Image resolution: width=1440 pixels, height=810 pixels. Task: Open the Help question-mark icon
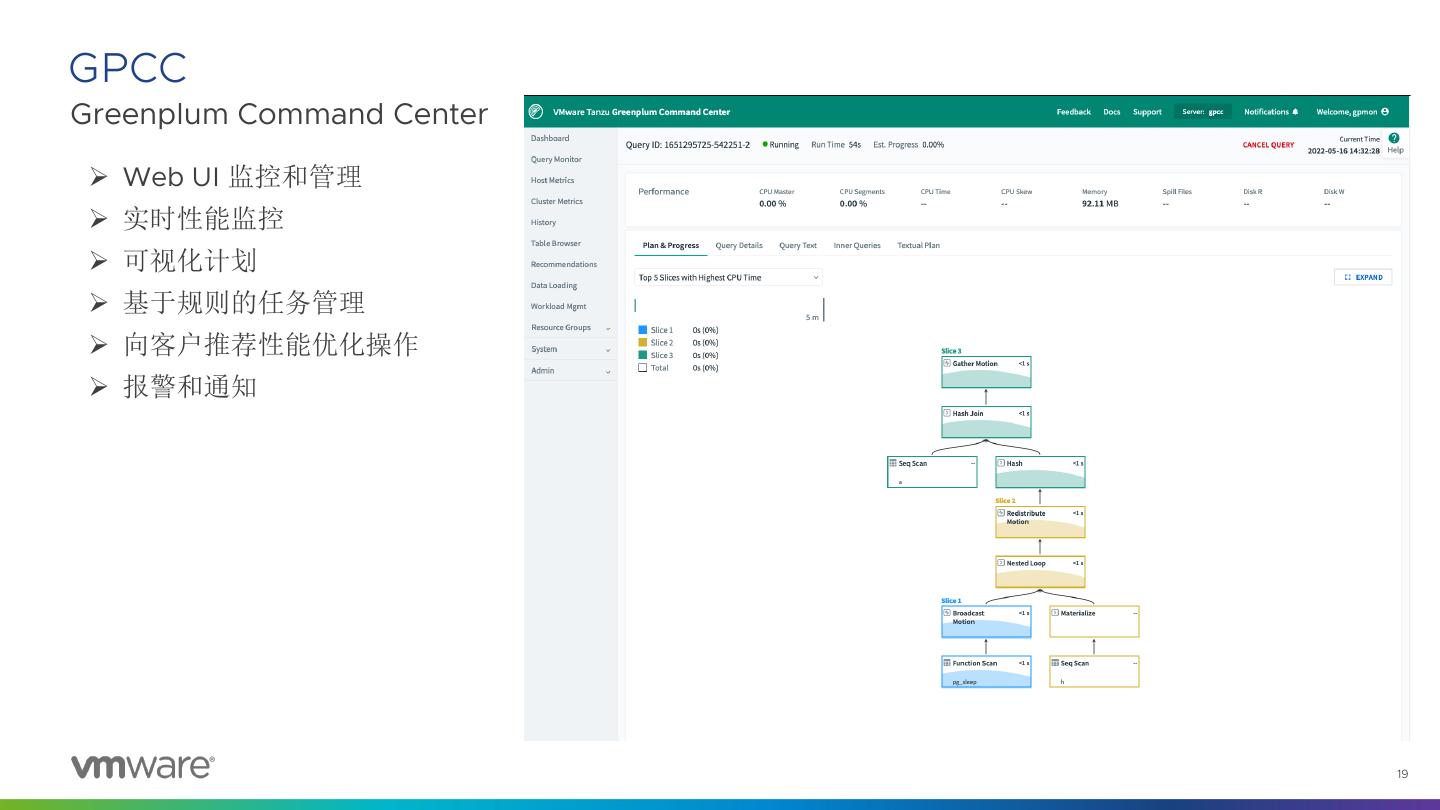[x=1394, y=138]
